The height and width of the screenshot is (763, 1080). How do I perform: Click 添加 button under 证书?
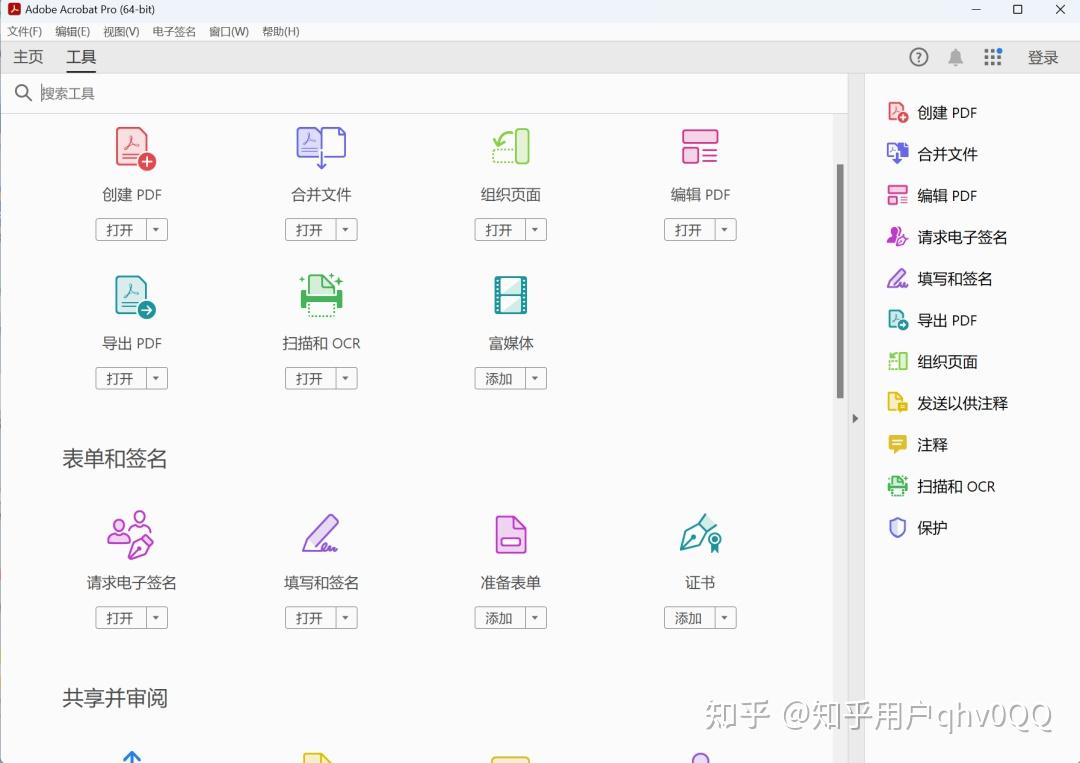(689, 618)
